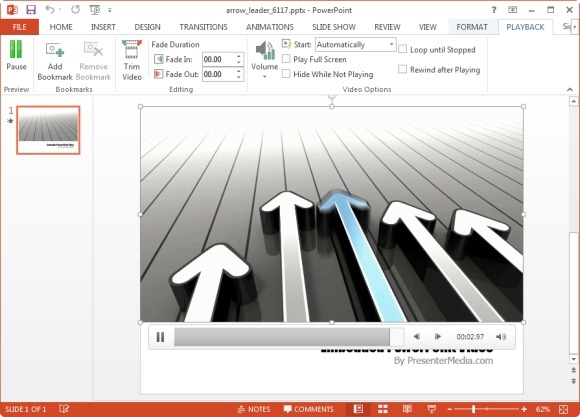Screen dimensions: 580x417
Task: Open the Volume options
Action: click(x=264, y=60)
